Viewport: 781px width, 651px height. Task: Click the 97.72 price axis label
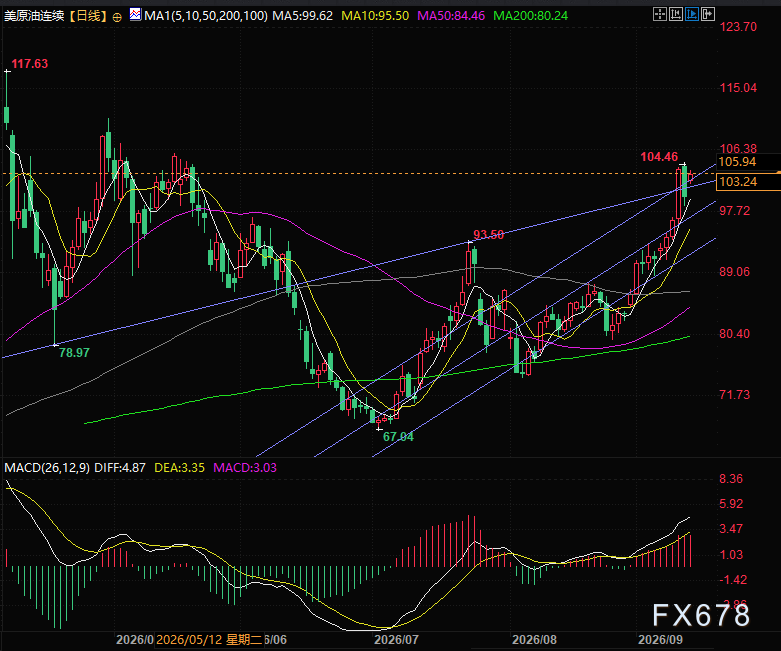click(735, 211)
